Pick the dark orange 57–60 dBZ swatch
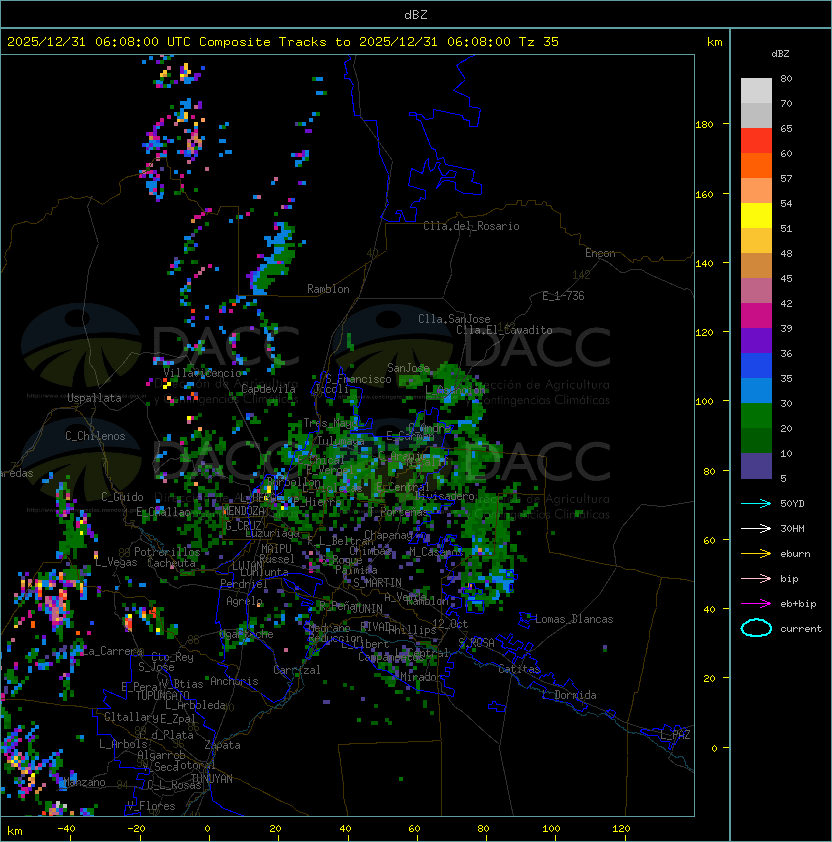832x842 pixels. (x=756, y=166)
